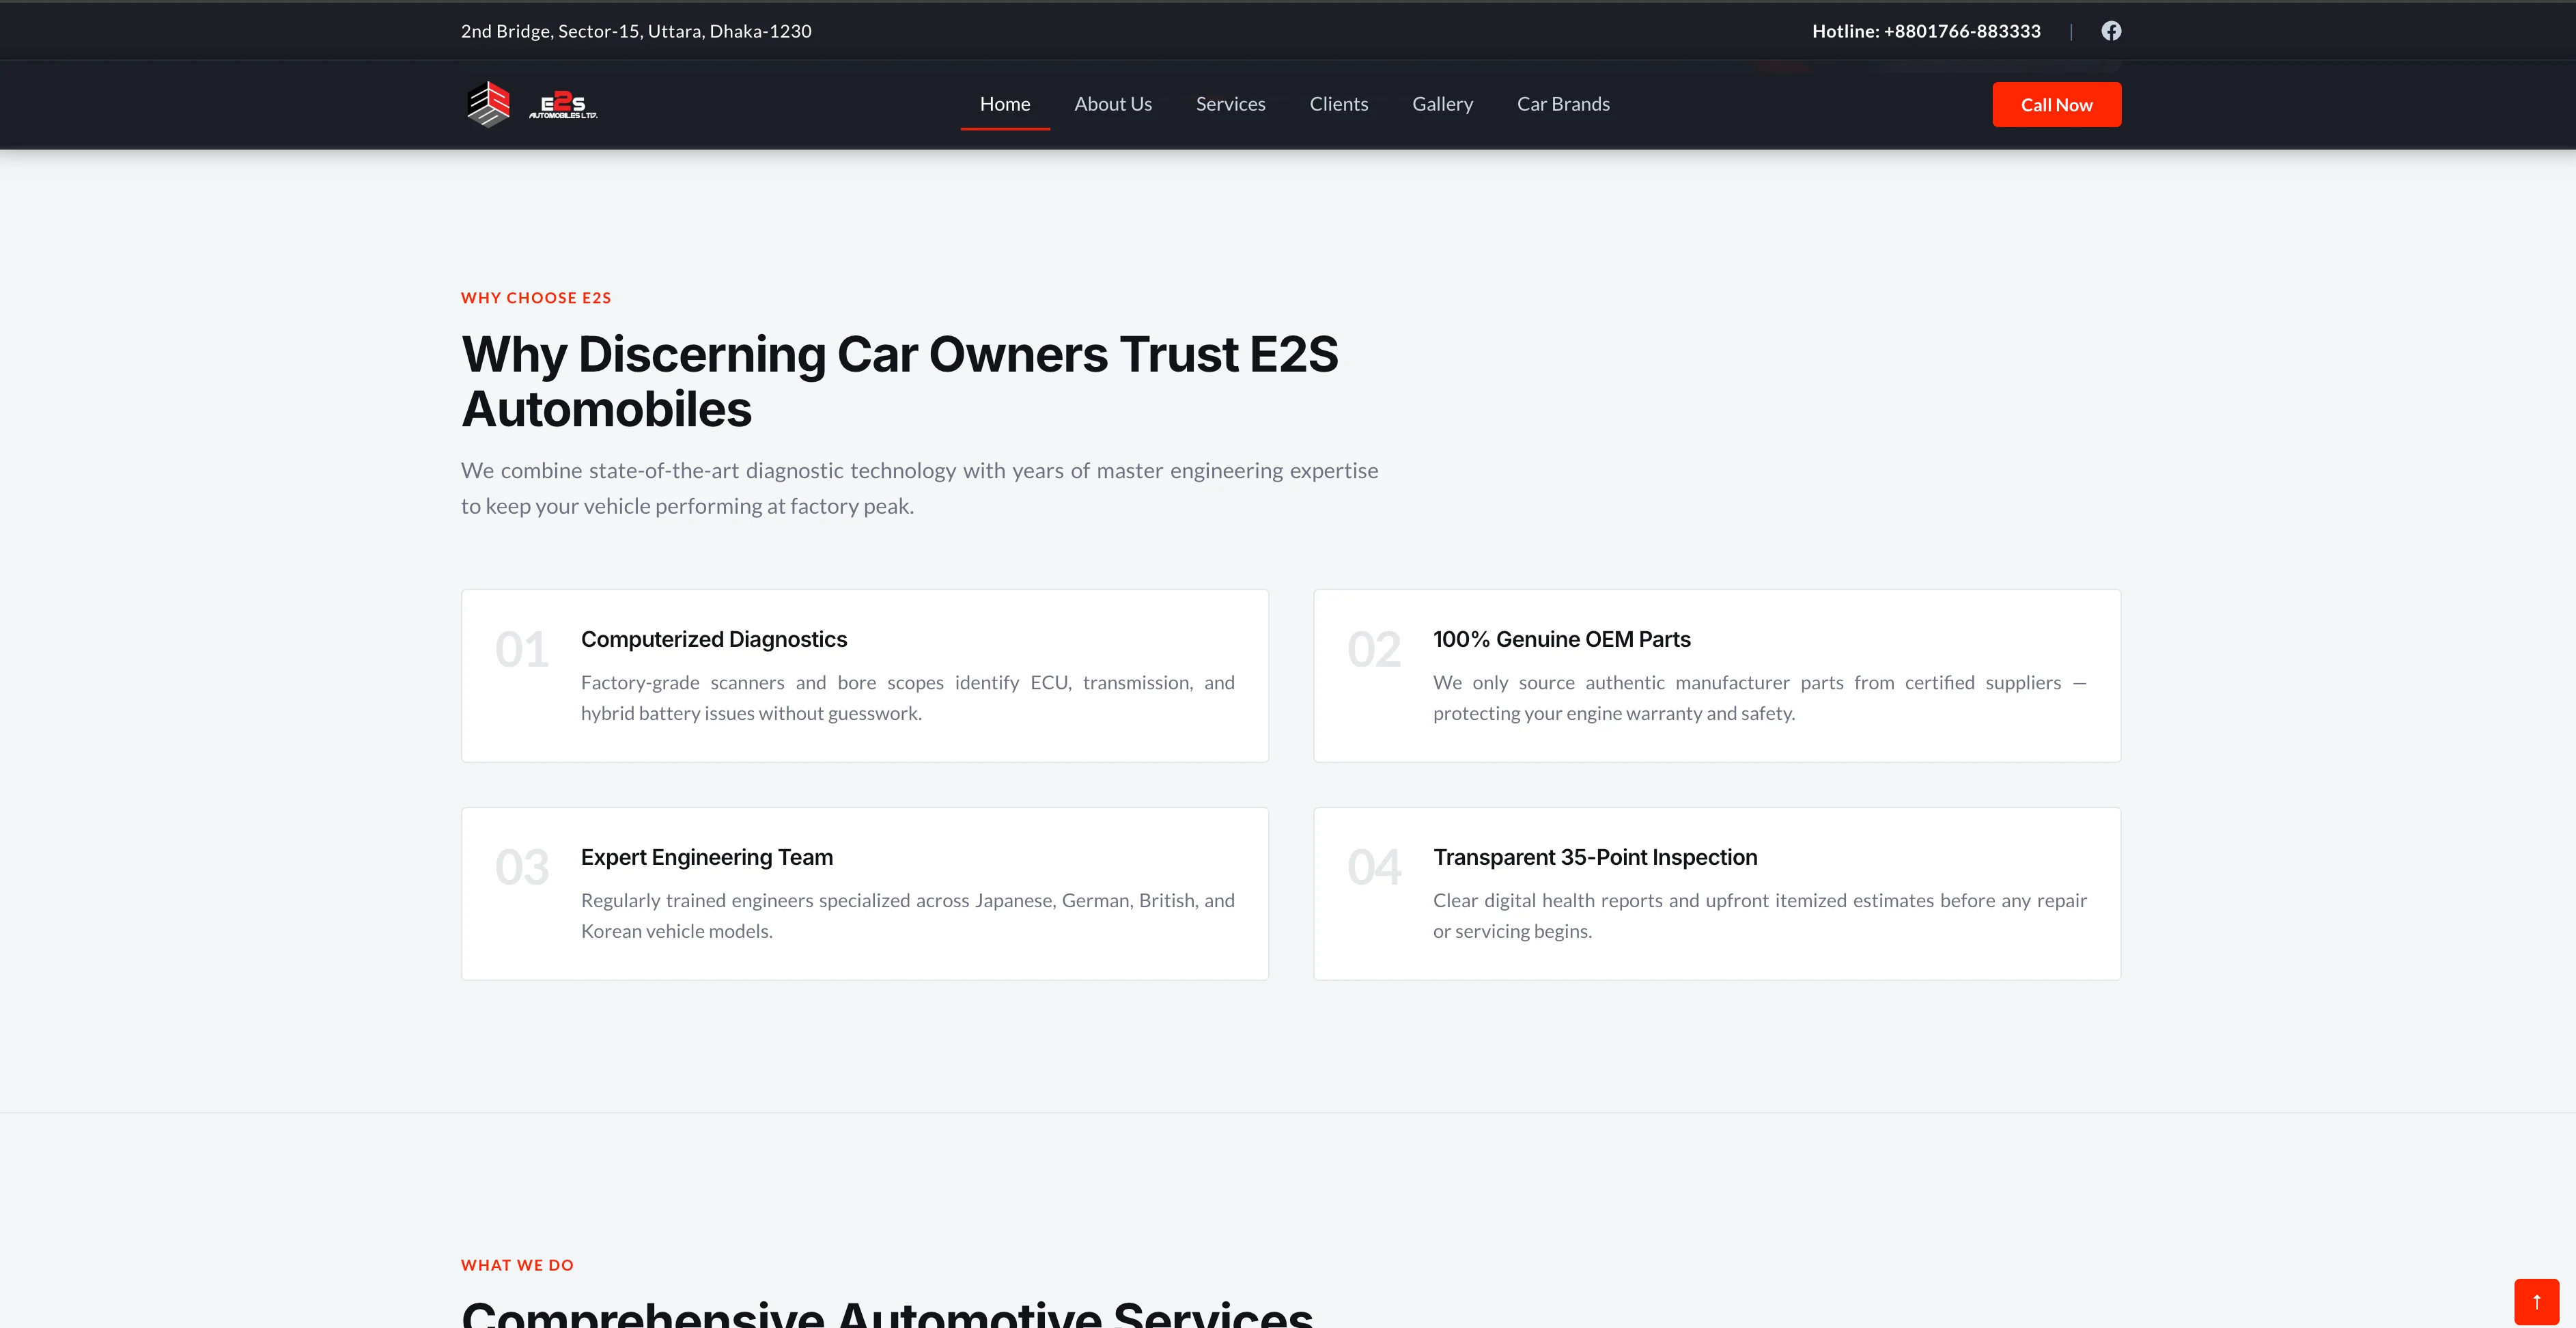Select the 100% Genuine OEM Parts title
Screen dimensions: 2576x1328
pyautogui.click(x=1562, y=639)
